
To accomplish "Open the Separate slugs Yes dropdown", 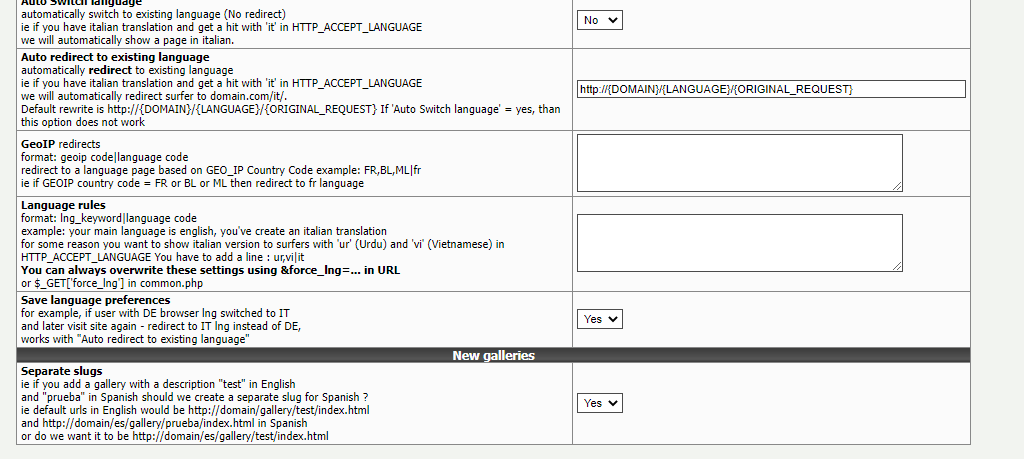I will click(x=600, y=403).
